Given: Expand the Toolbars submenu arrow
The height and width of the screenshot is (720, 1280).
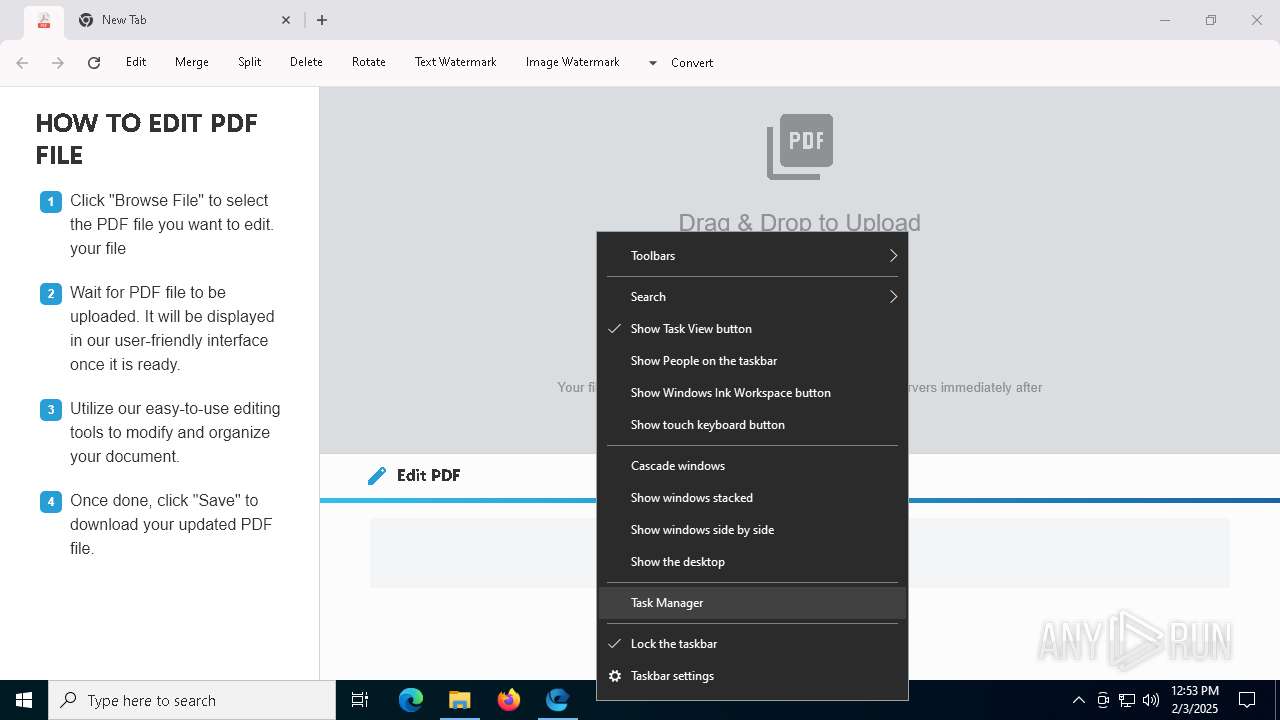Looking at the screenshot, I should coord(893,256).
